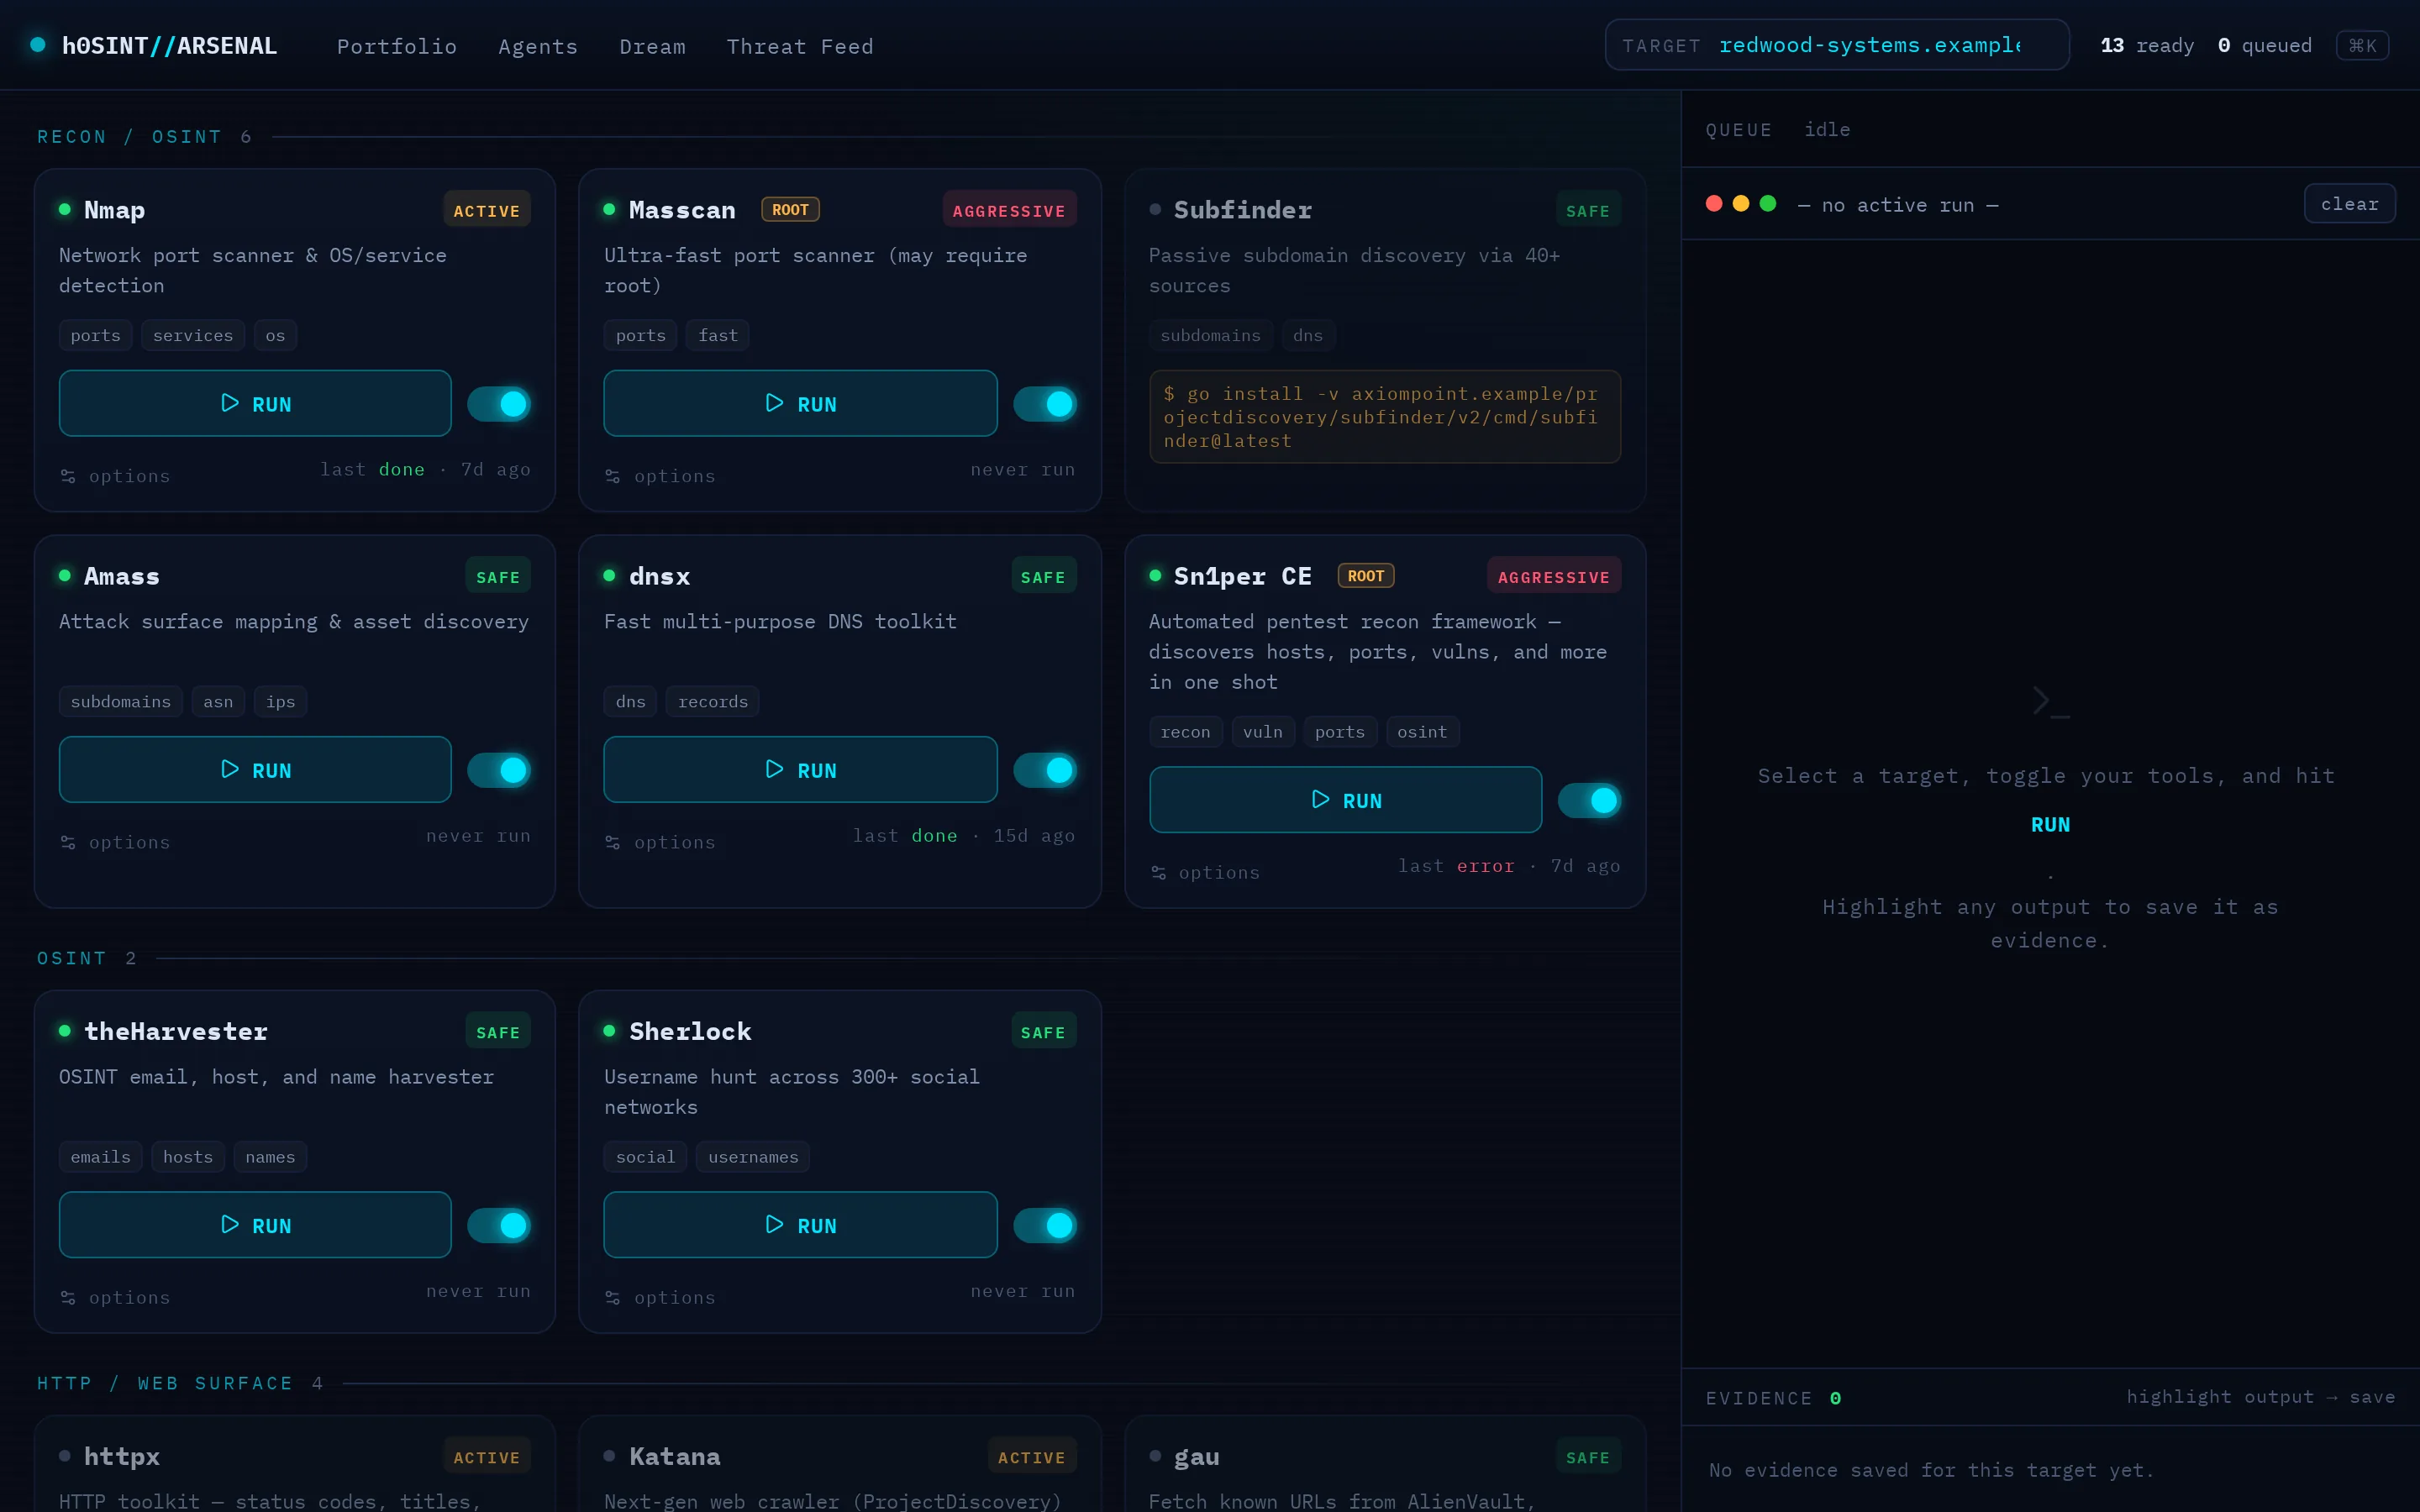Run theHarvester tool
Viewport: 2420px width, 1512px height.
click(x=255, y=1224)
